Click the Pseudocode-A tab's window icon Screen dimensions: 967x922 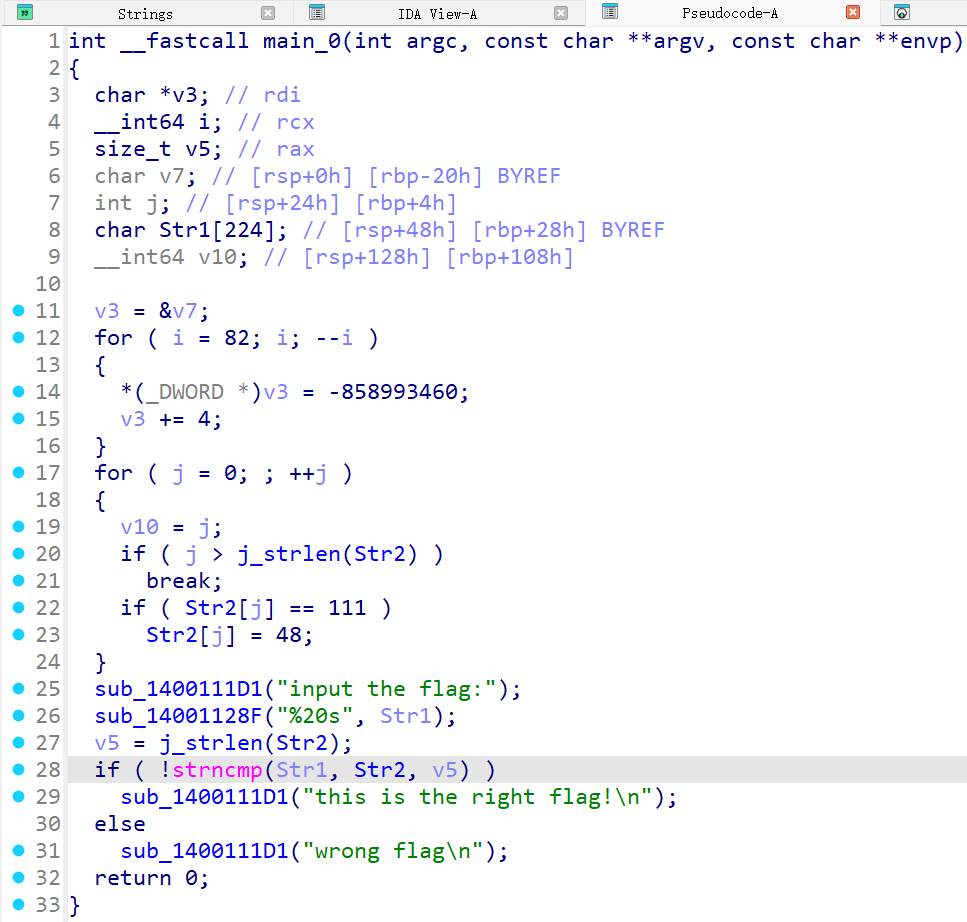coord(609,13)
